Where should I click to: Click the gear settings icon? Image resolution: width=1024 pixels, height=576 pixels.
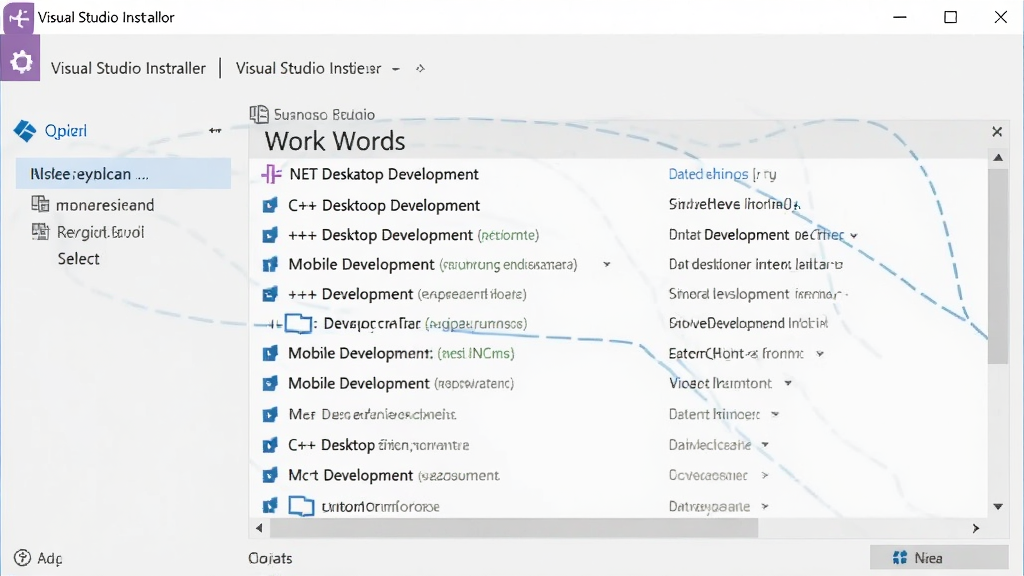tap(21, 61)
